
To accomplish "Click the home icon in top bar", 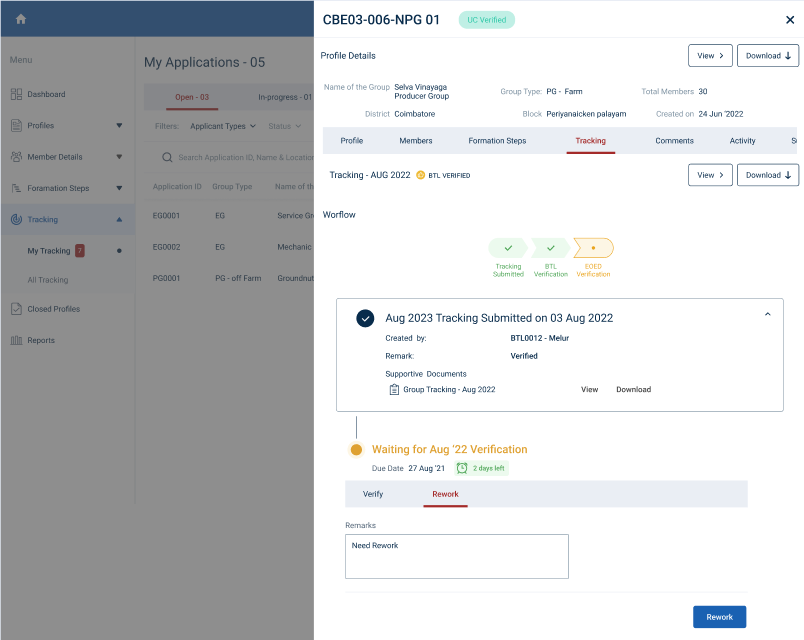I will pyautogui.click(x=21, y=19).
